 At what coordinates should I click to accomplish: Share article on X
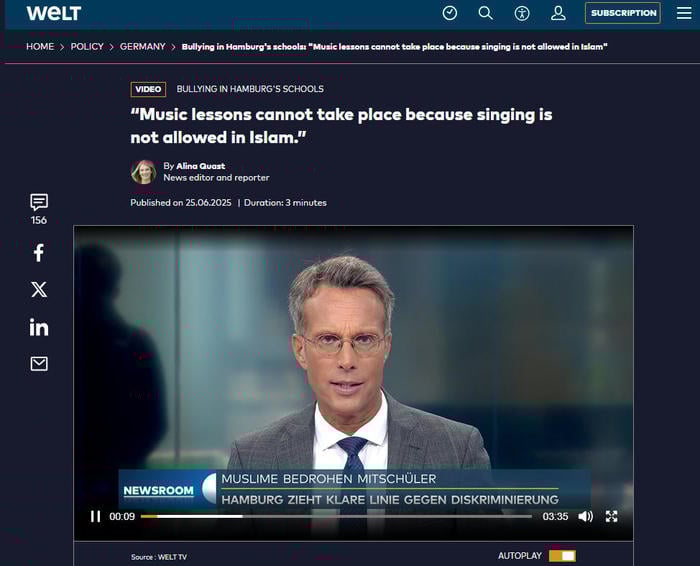click(39, 290)
